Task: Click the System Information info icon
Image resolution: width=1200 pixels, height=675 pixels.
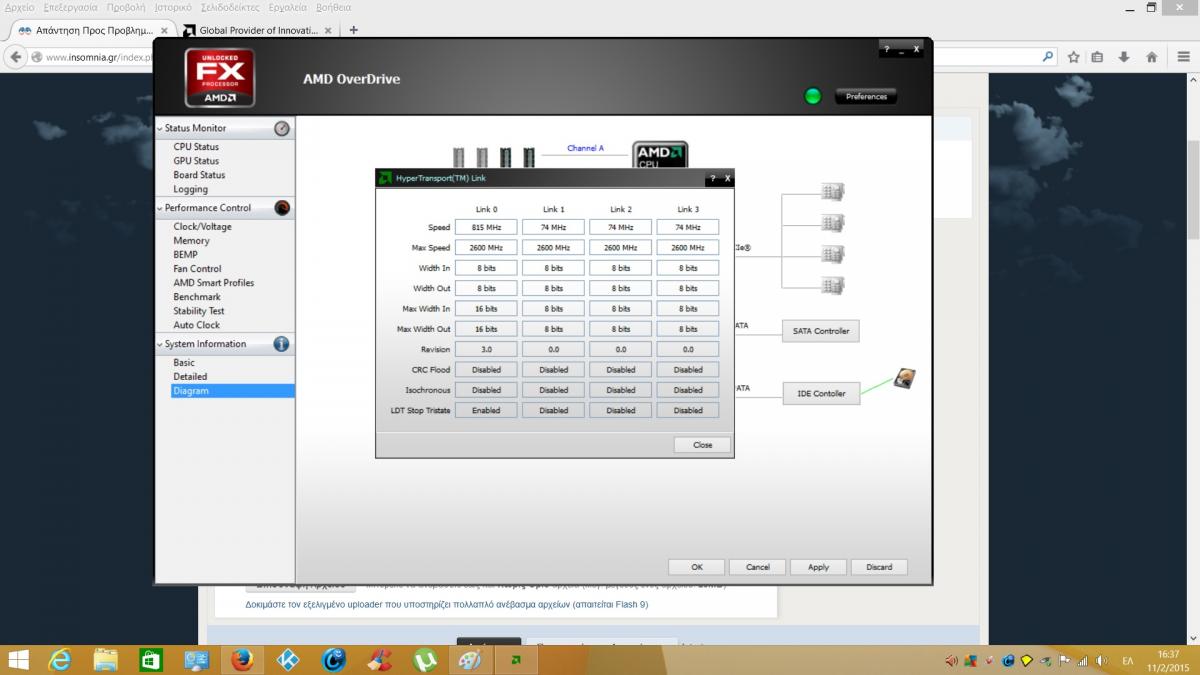Action: point(282,344)
